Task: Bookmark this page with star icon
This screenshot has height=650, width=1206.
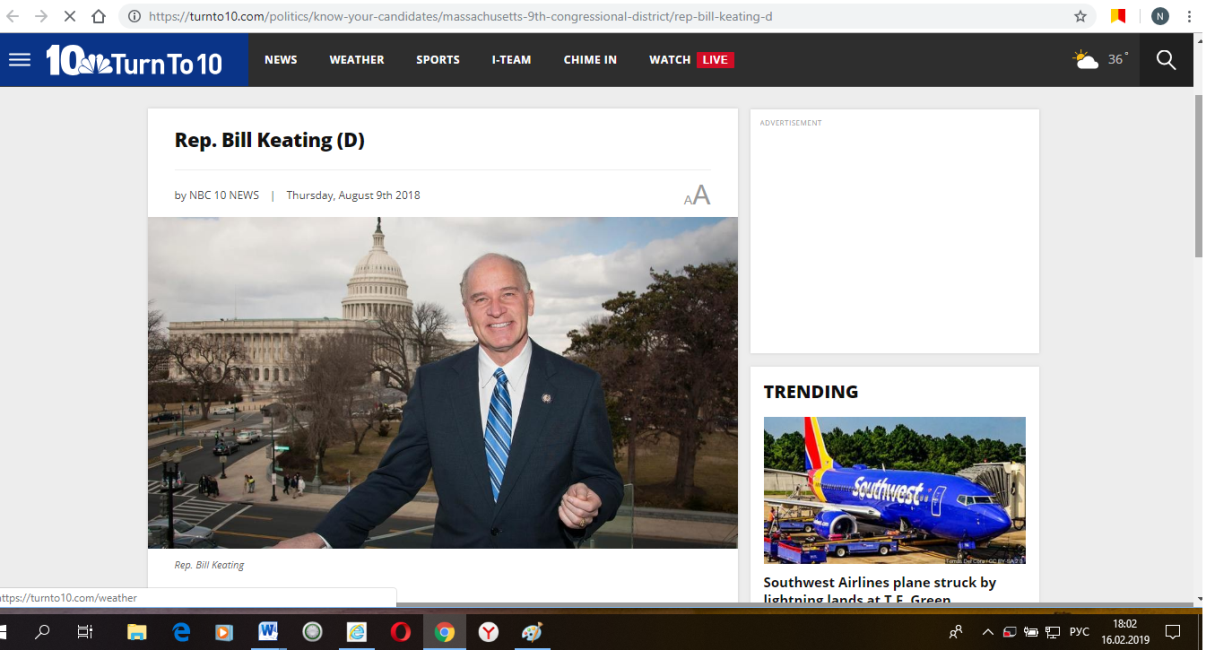Action: click(x=1080, y=16)
